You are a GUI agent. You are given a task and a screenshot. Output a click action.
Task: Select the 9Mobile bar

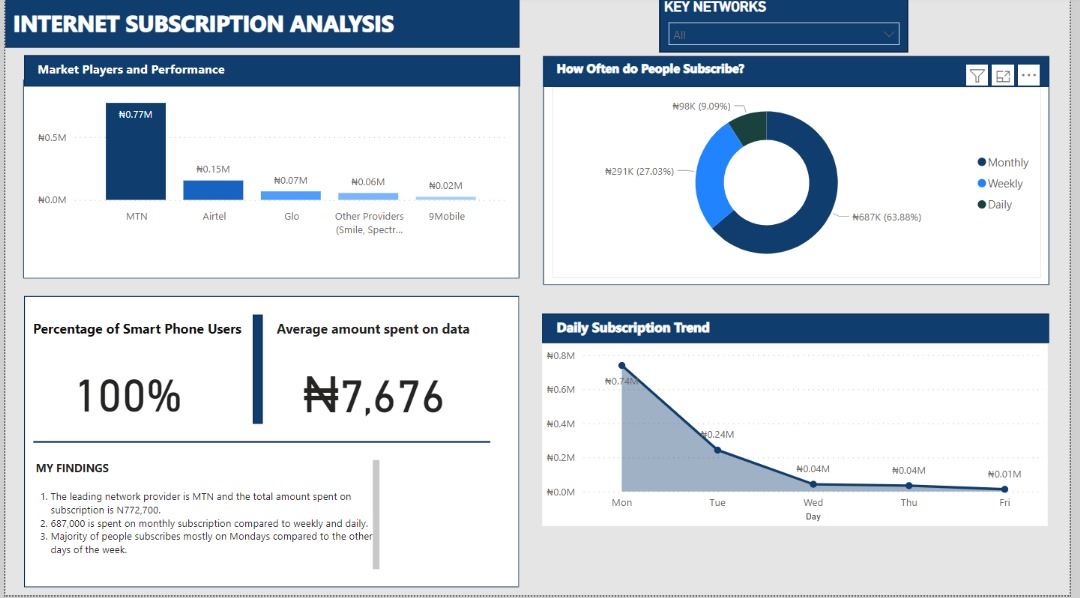point(446,198)
